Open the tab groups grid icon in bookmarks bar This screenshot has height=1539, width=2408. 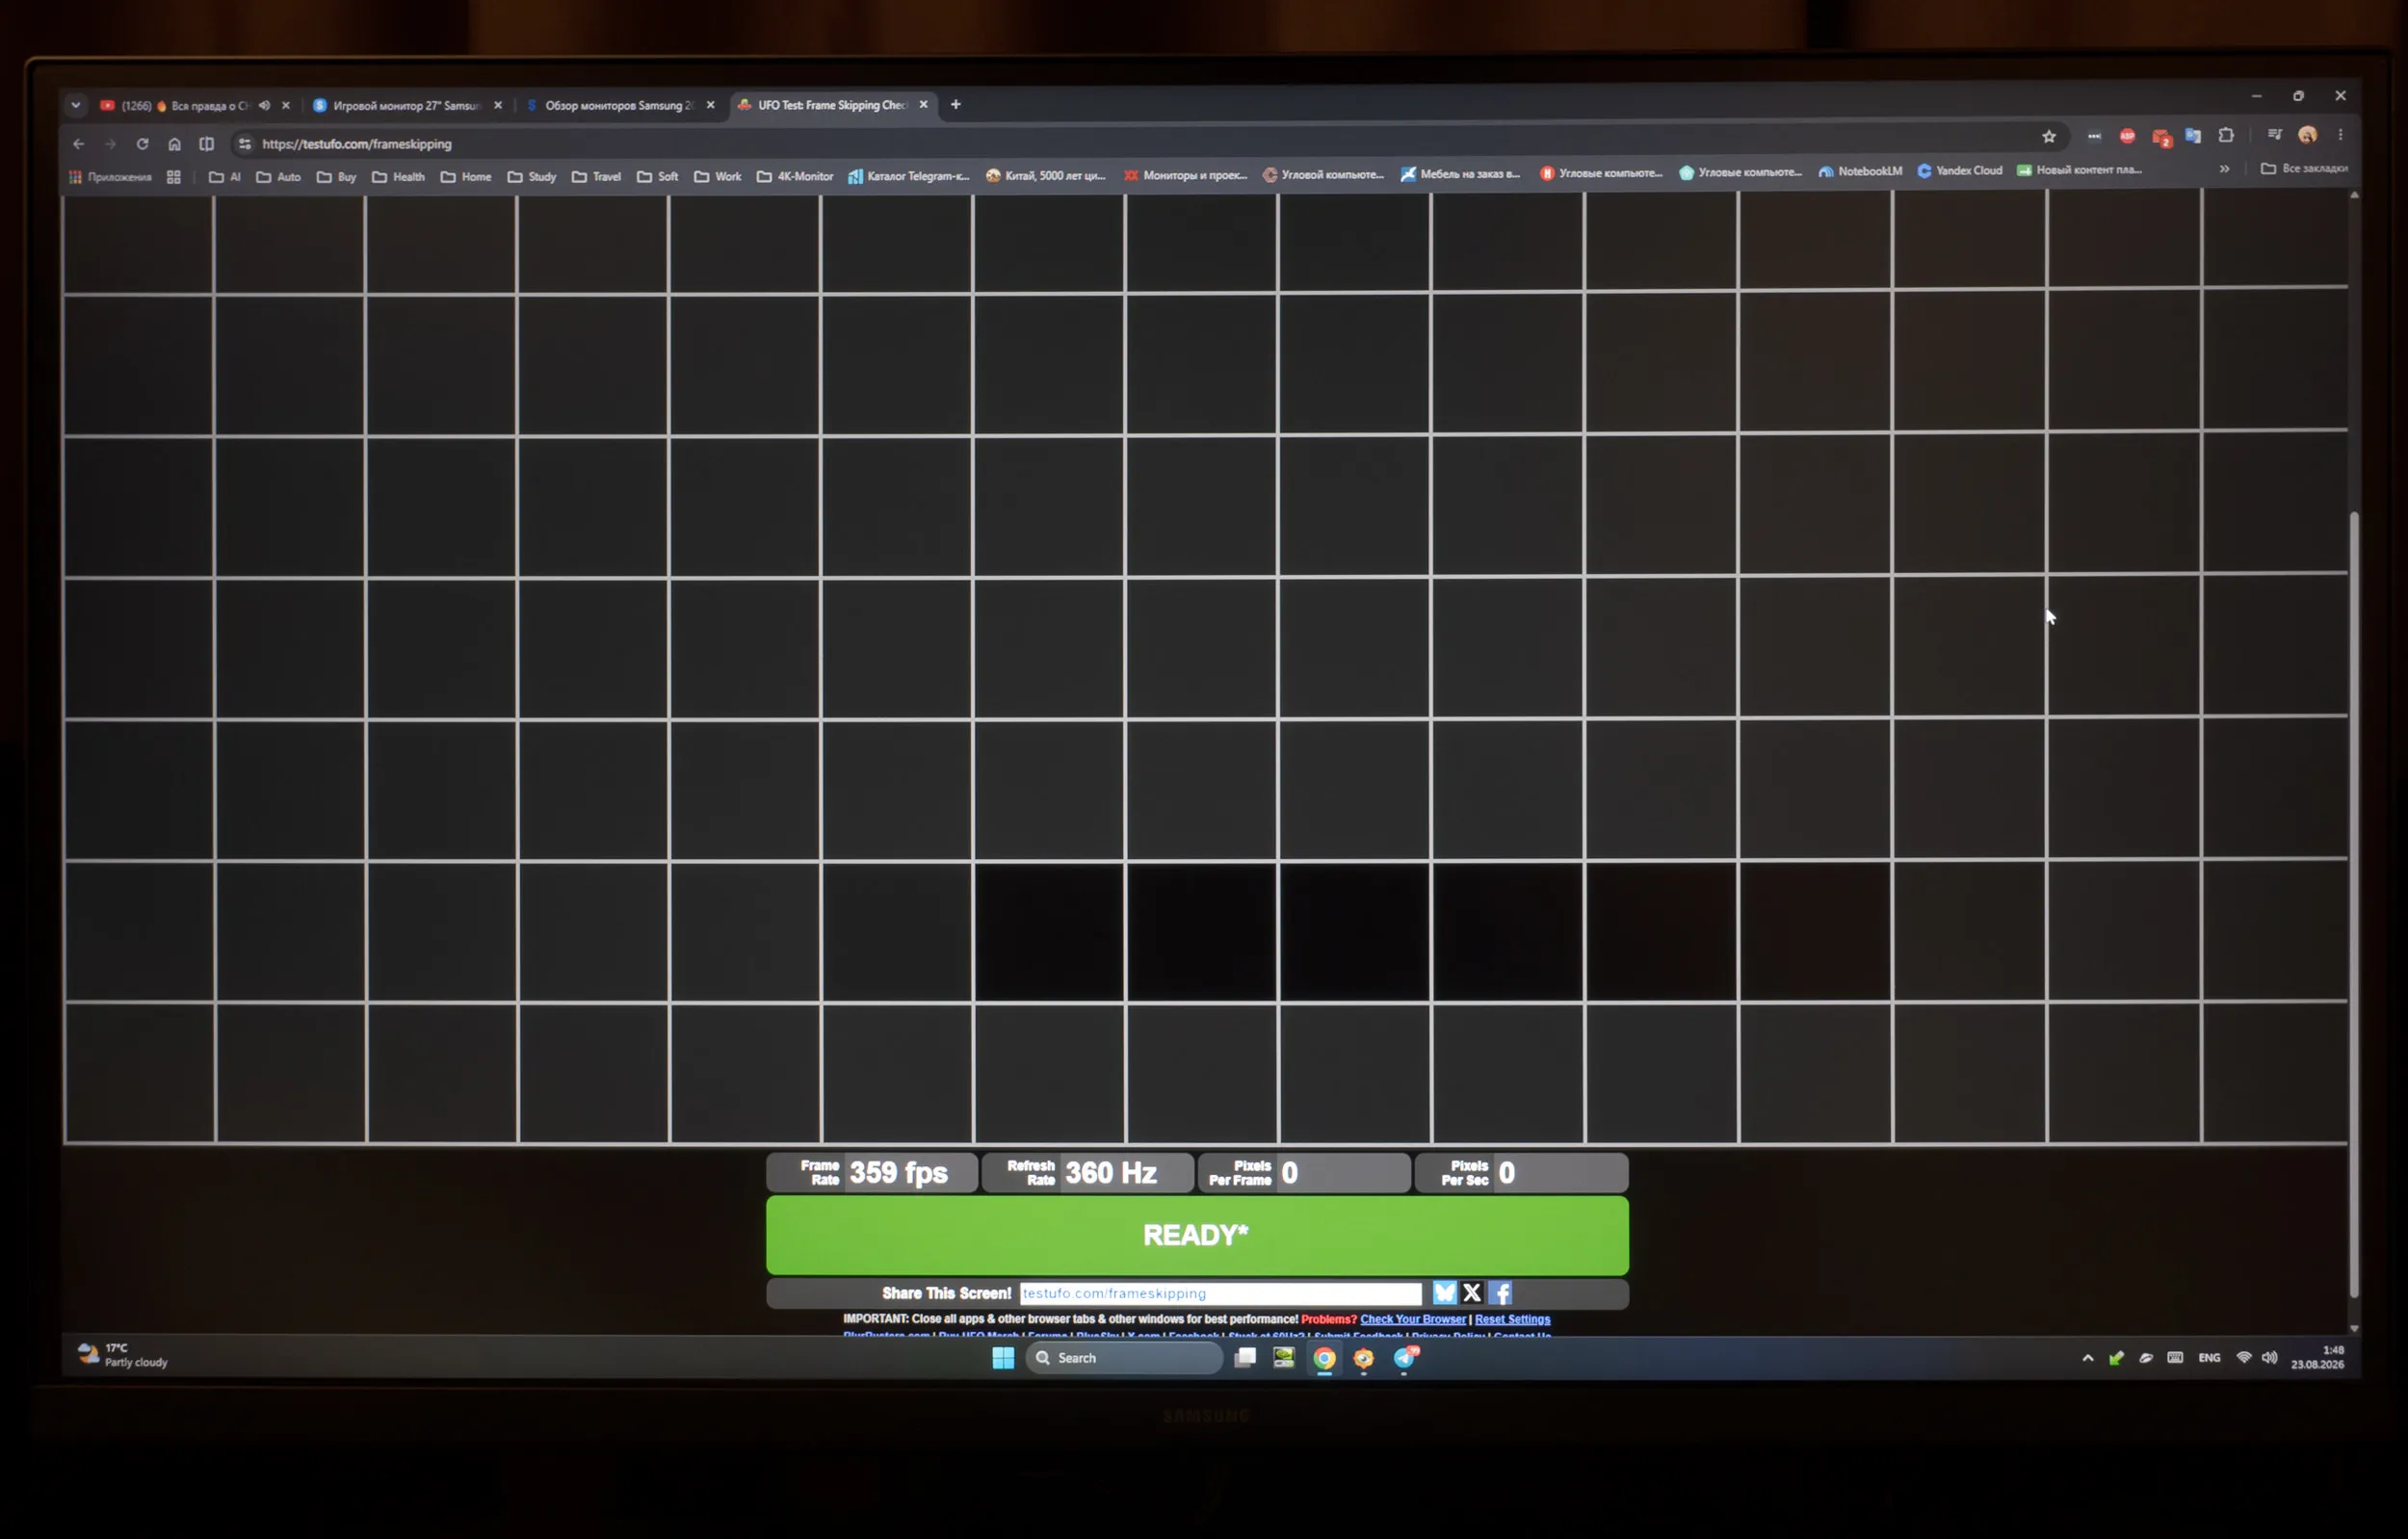[x=173, y=177]
